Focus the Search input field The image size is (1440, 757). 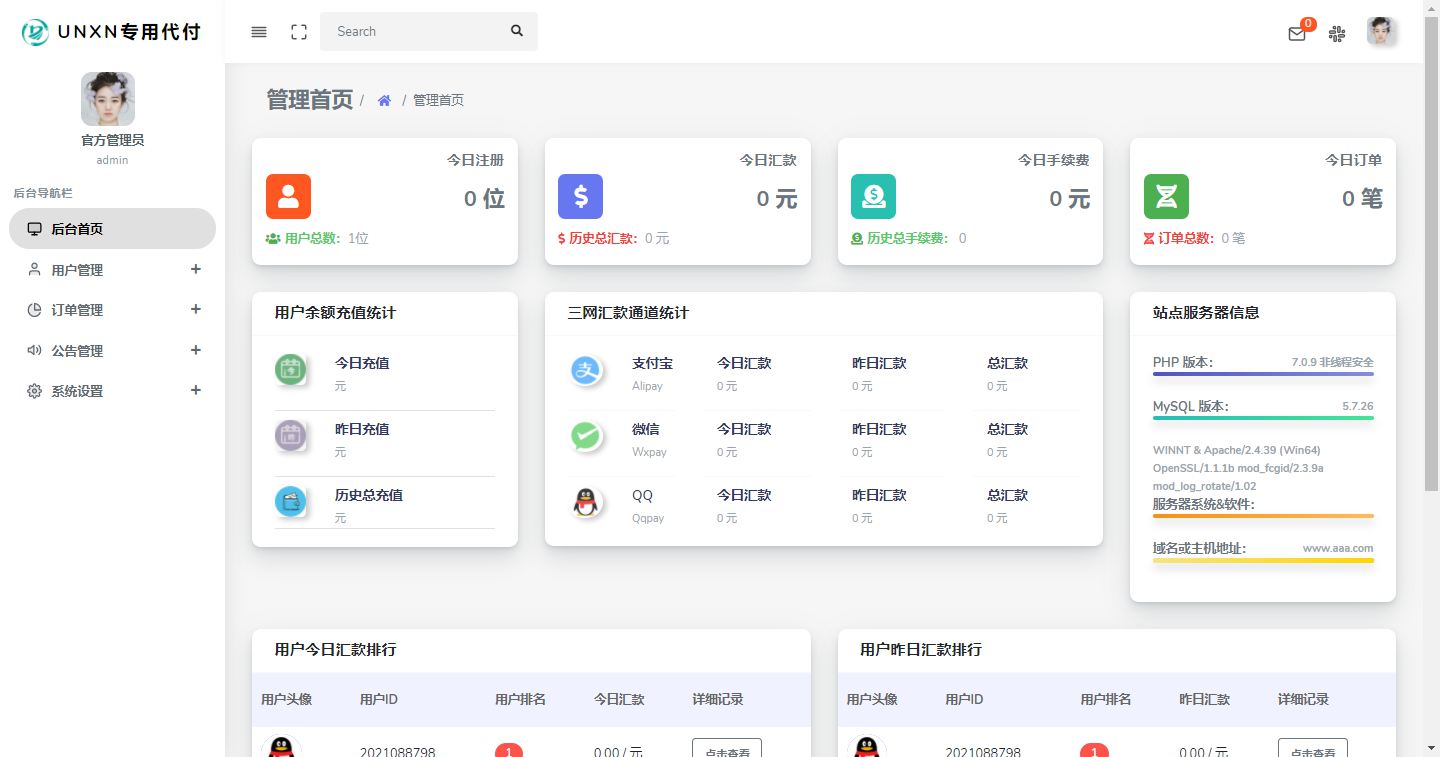pyautogui.click(x=415, y=31)
